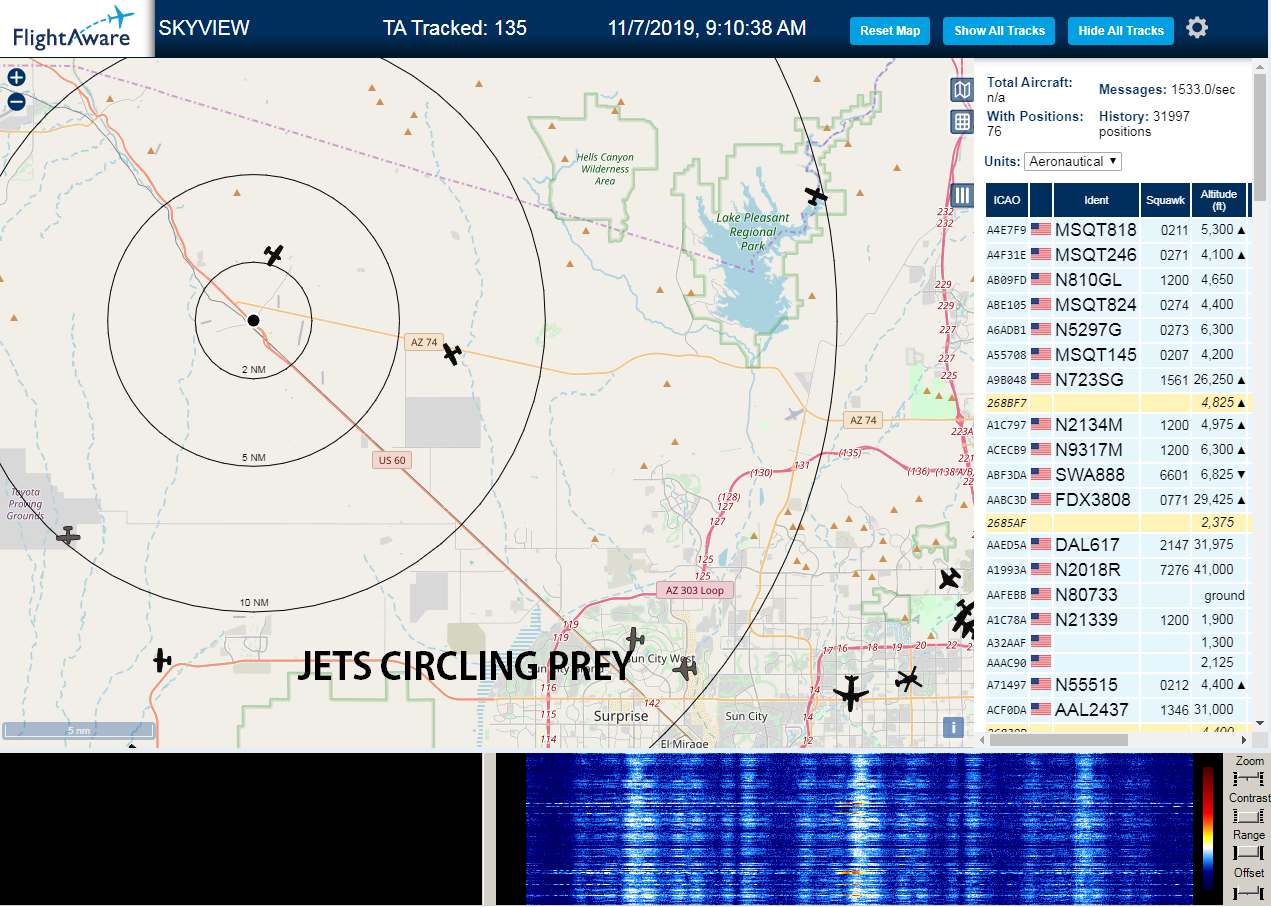Open the settings gear in the header

(1197, 28)
